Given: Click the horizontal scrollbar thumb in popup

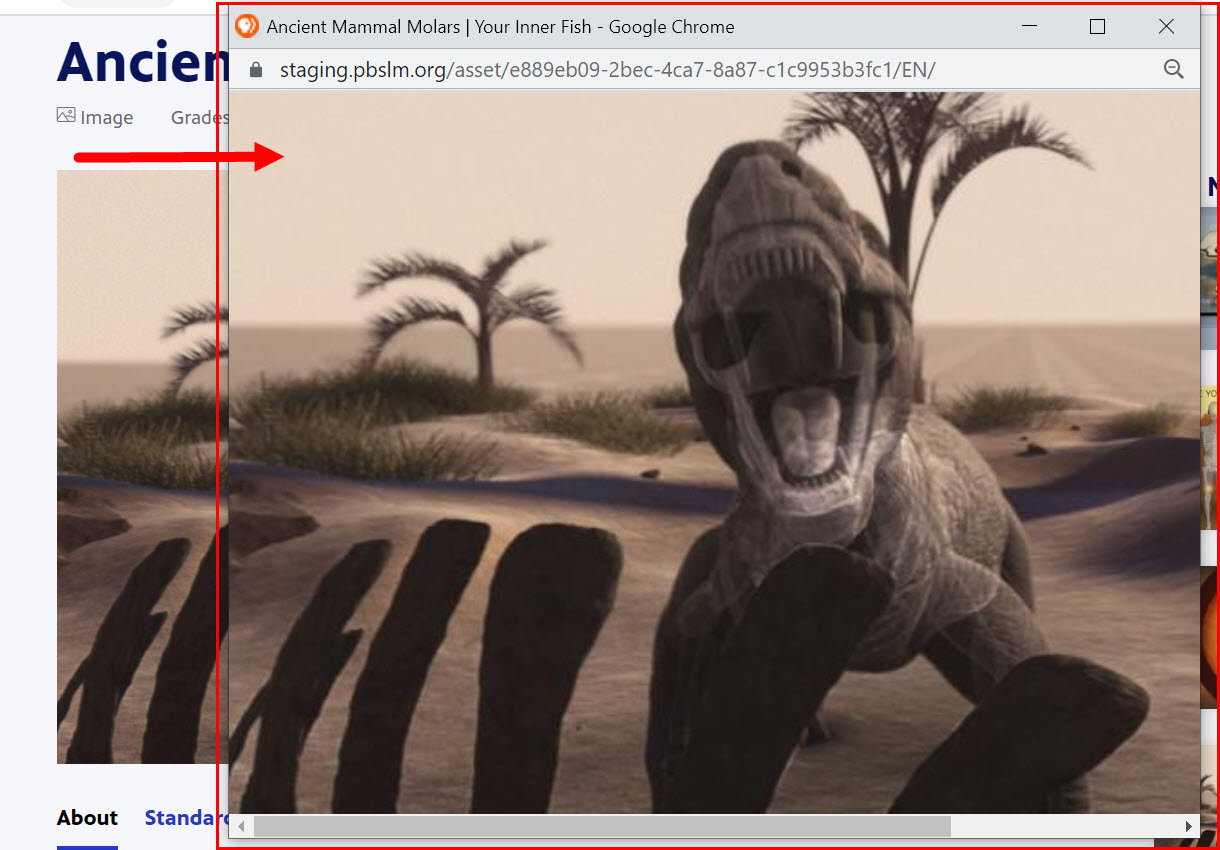Looking at the screenshot, I should pyautogui.click(x=603, y=826).
